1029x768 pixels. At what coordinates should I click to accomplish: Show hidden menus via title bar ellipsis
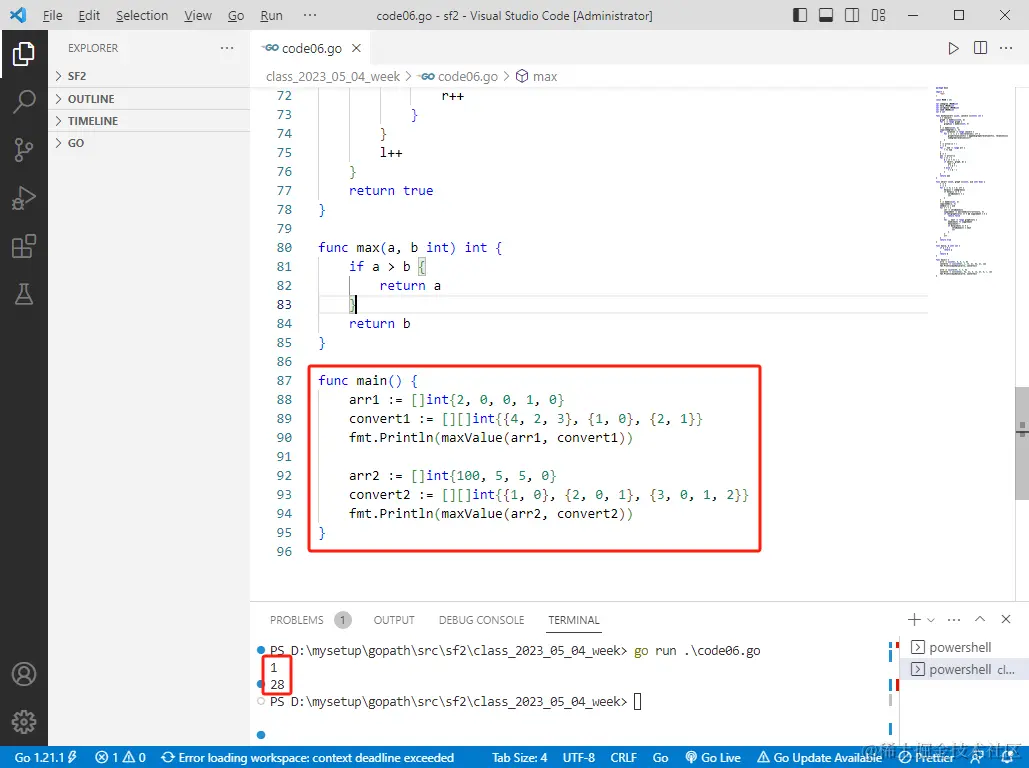[x=310, y=15]
